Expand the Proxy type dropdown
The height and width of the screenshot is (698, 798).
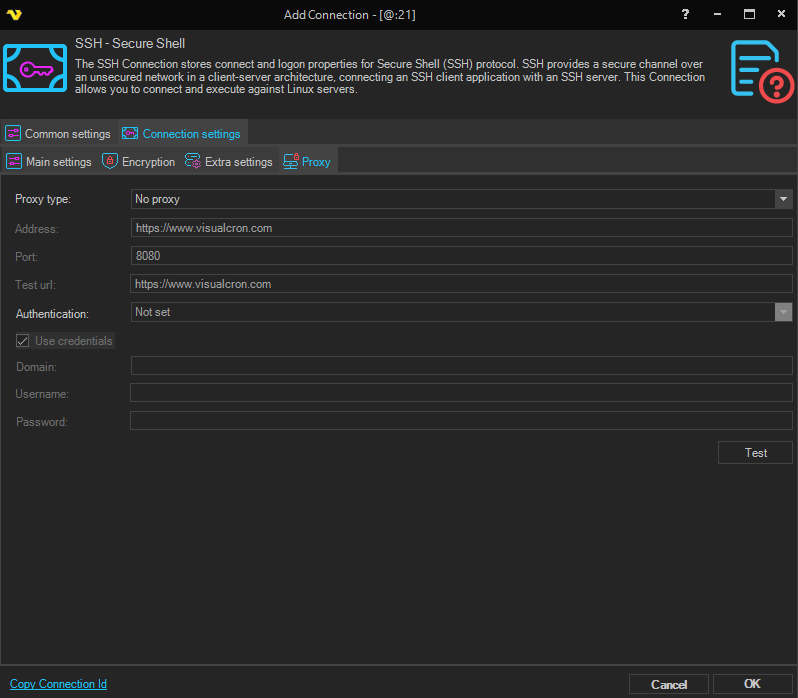[x=784, y=199]
